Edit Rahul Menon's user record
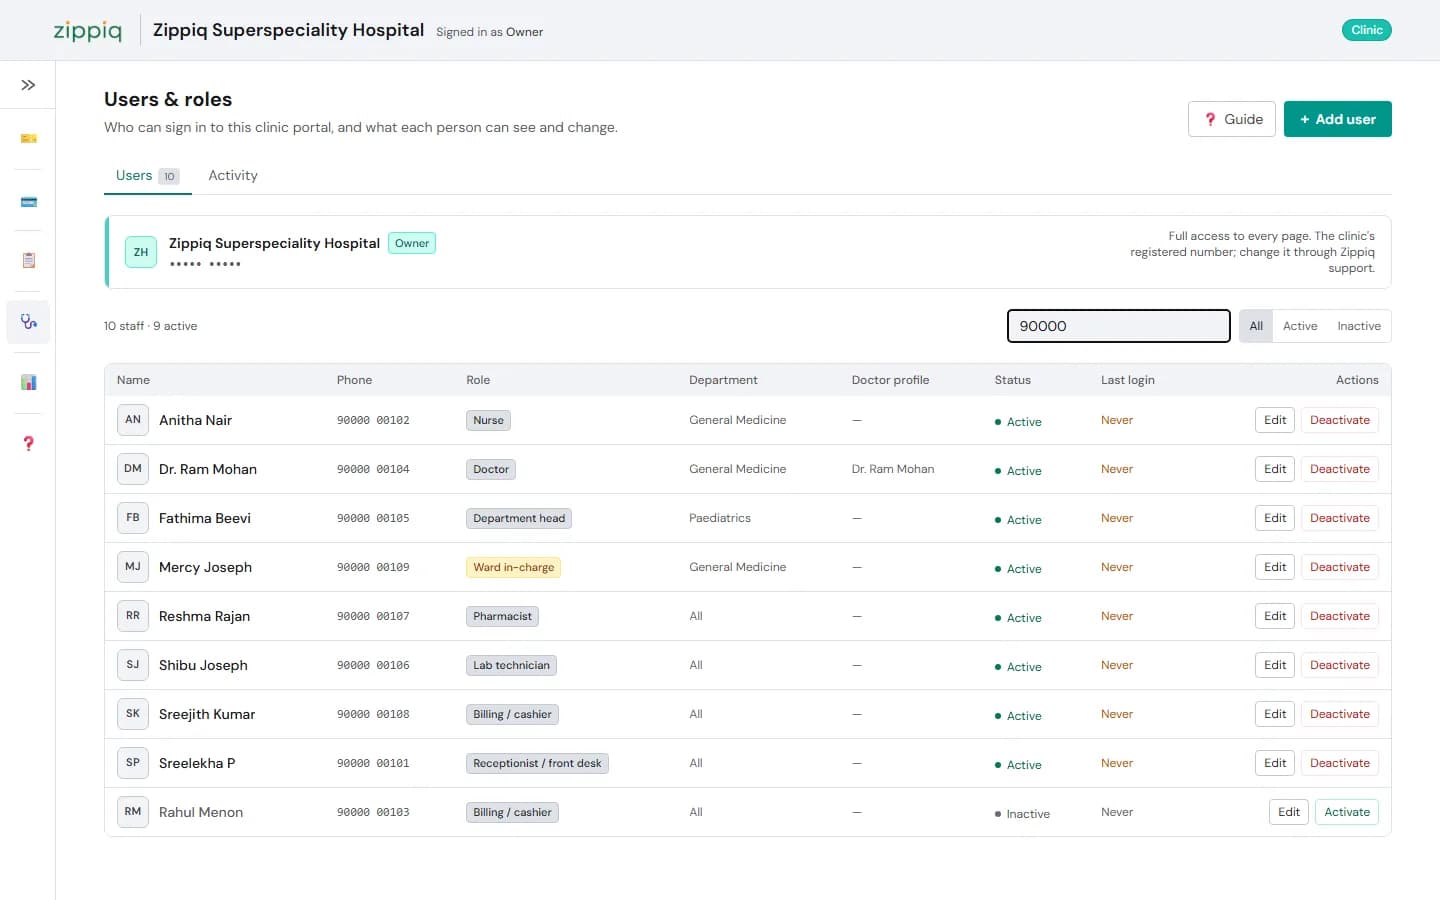 point(1289,812)
